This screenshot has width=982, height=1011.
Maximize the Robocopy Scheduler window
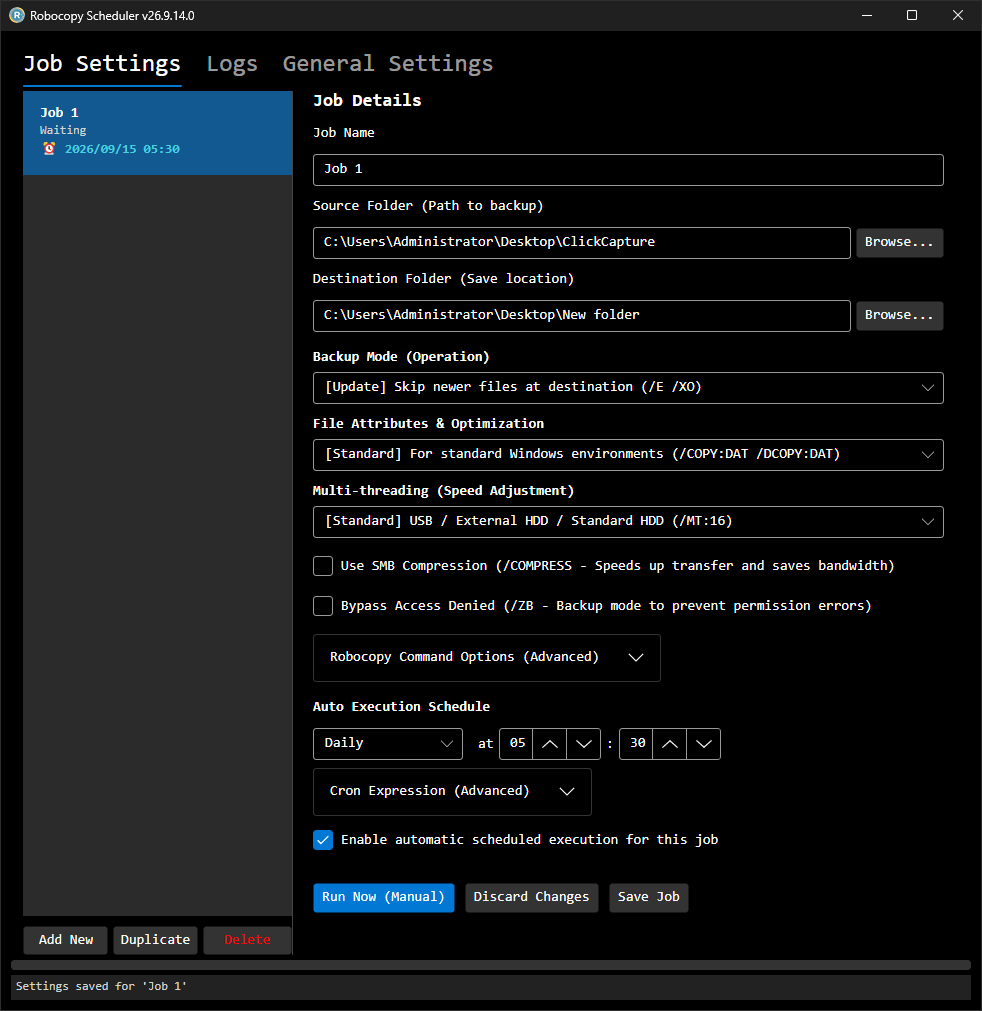912,15
